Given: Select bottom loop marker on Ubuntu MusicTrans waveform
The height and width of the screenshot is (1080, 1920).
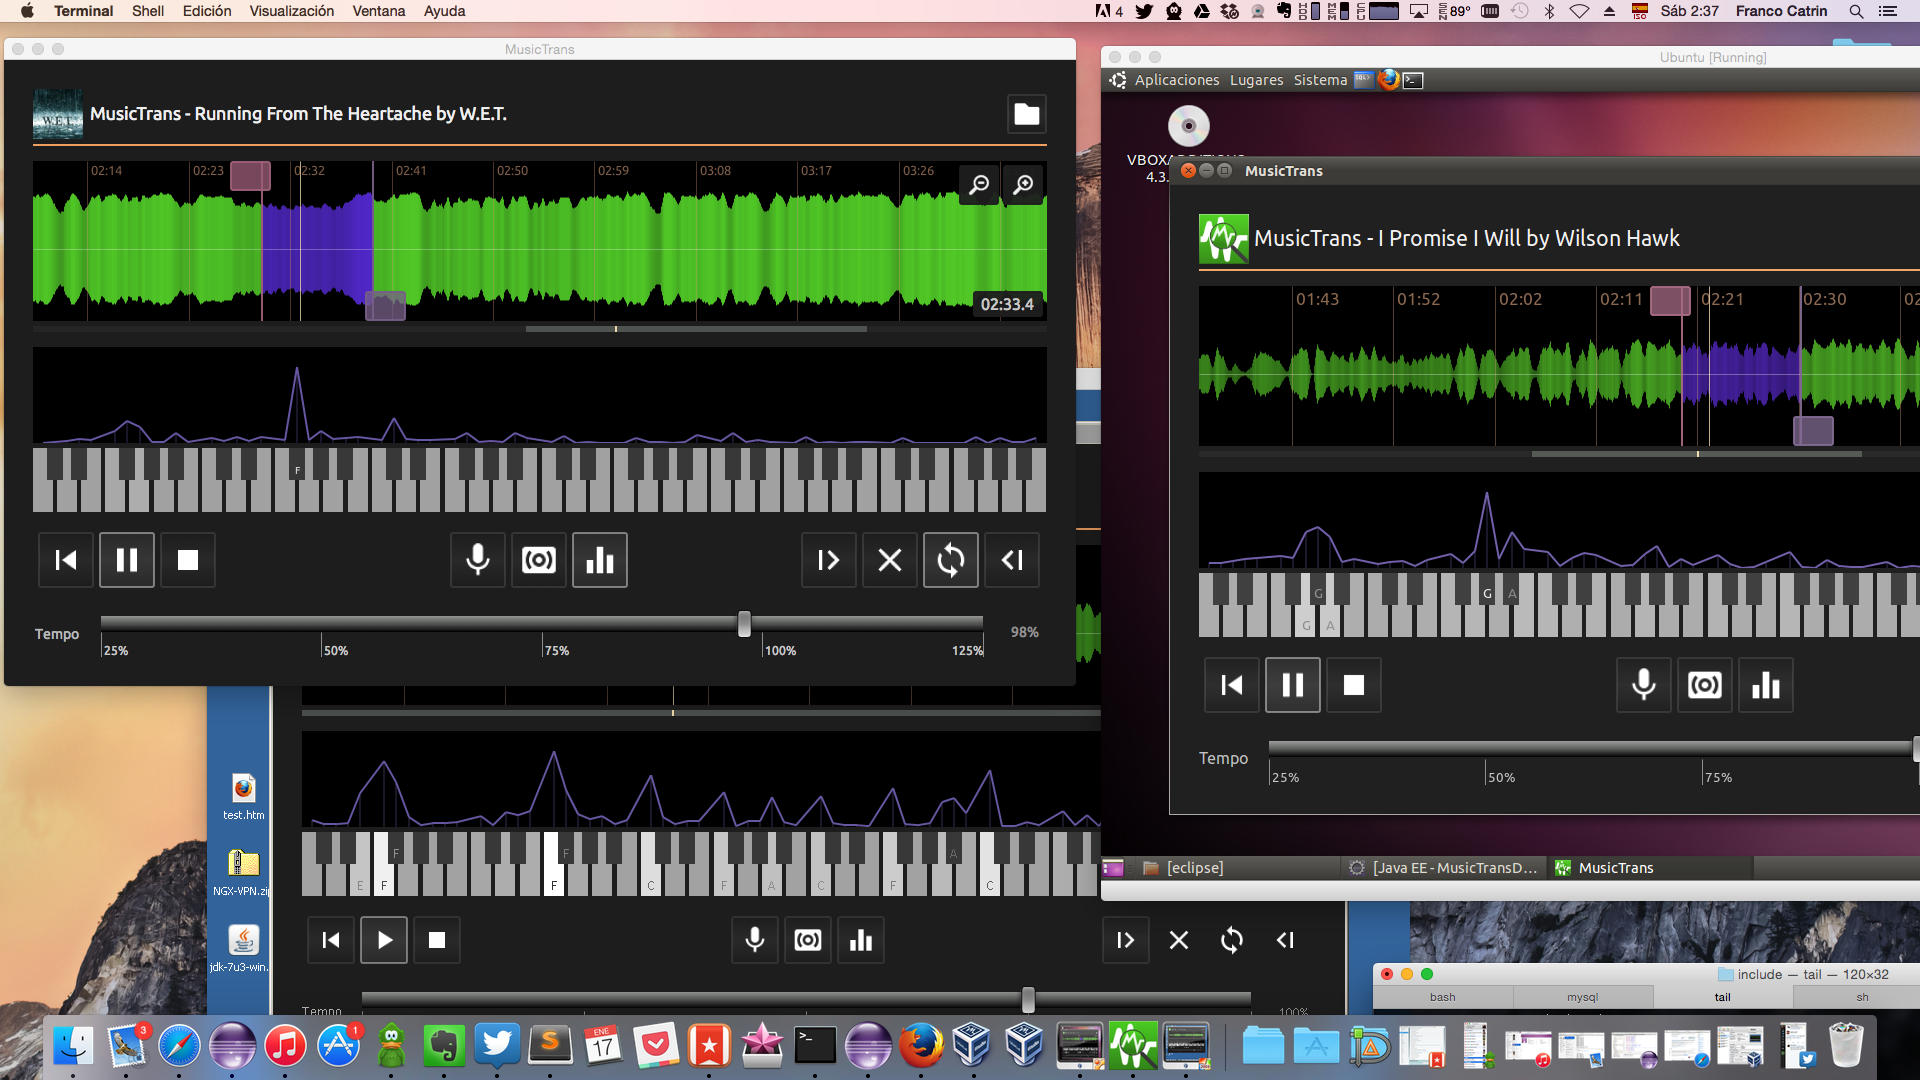Looking at the screenshot, I should [x=1813, y=431].
